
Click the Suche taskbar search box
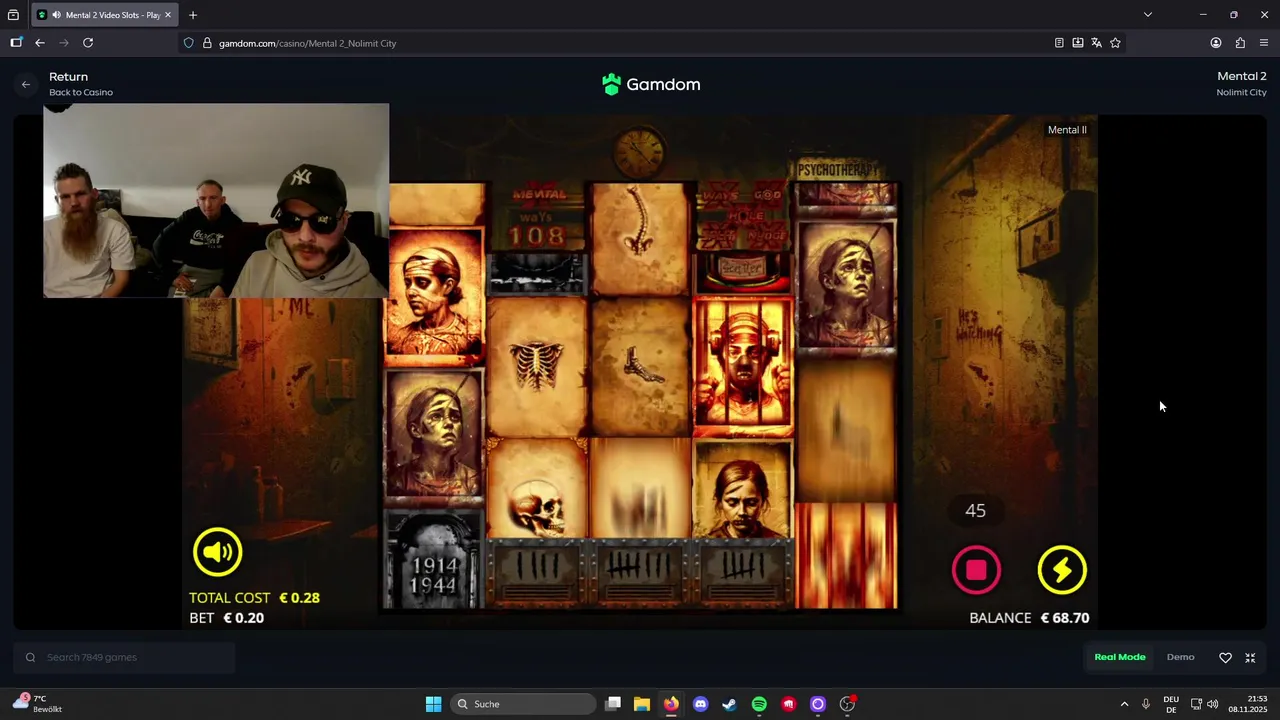coord(522,704)
